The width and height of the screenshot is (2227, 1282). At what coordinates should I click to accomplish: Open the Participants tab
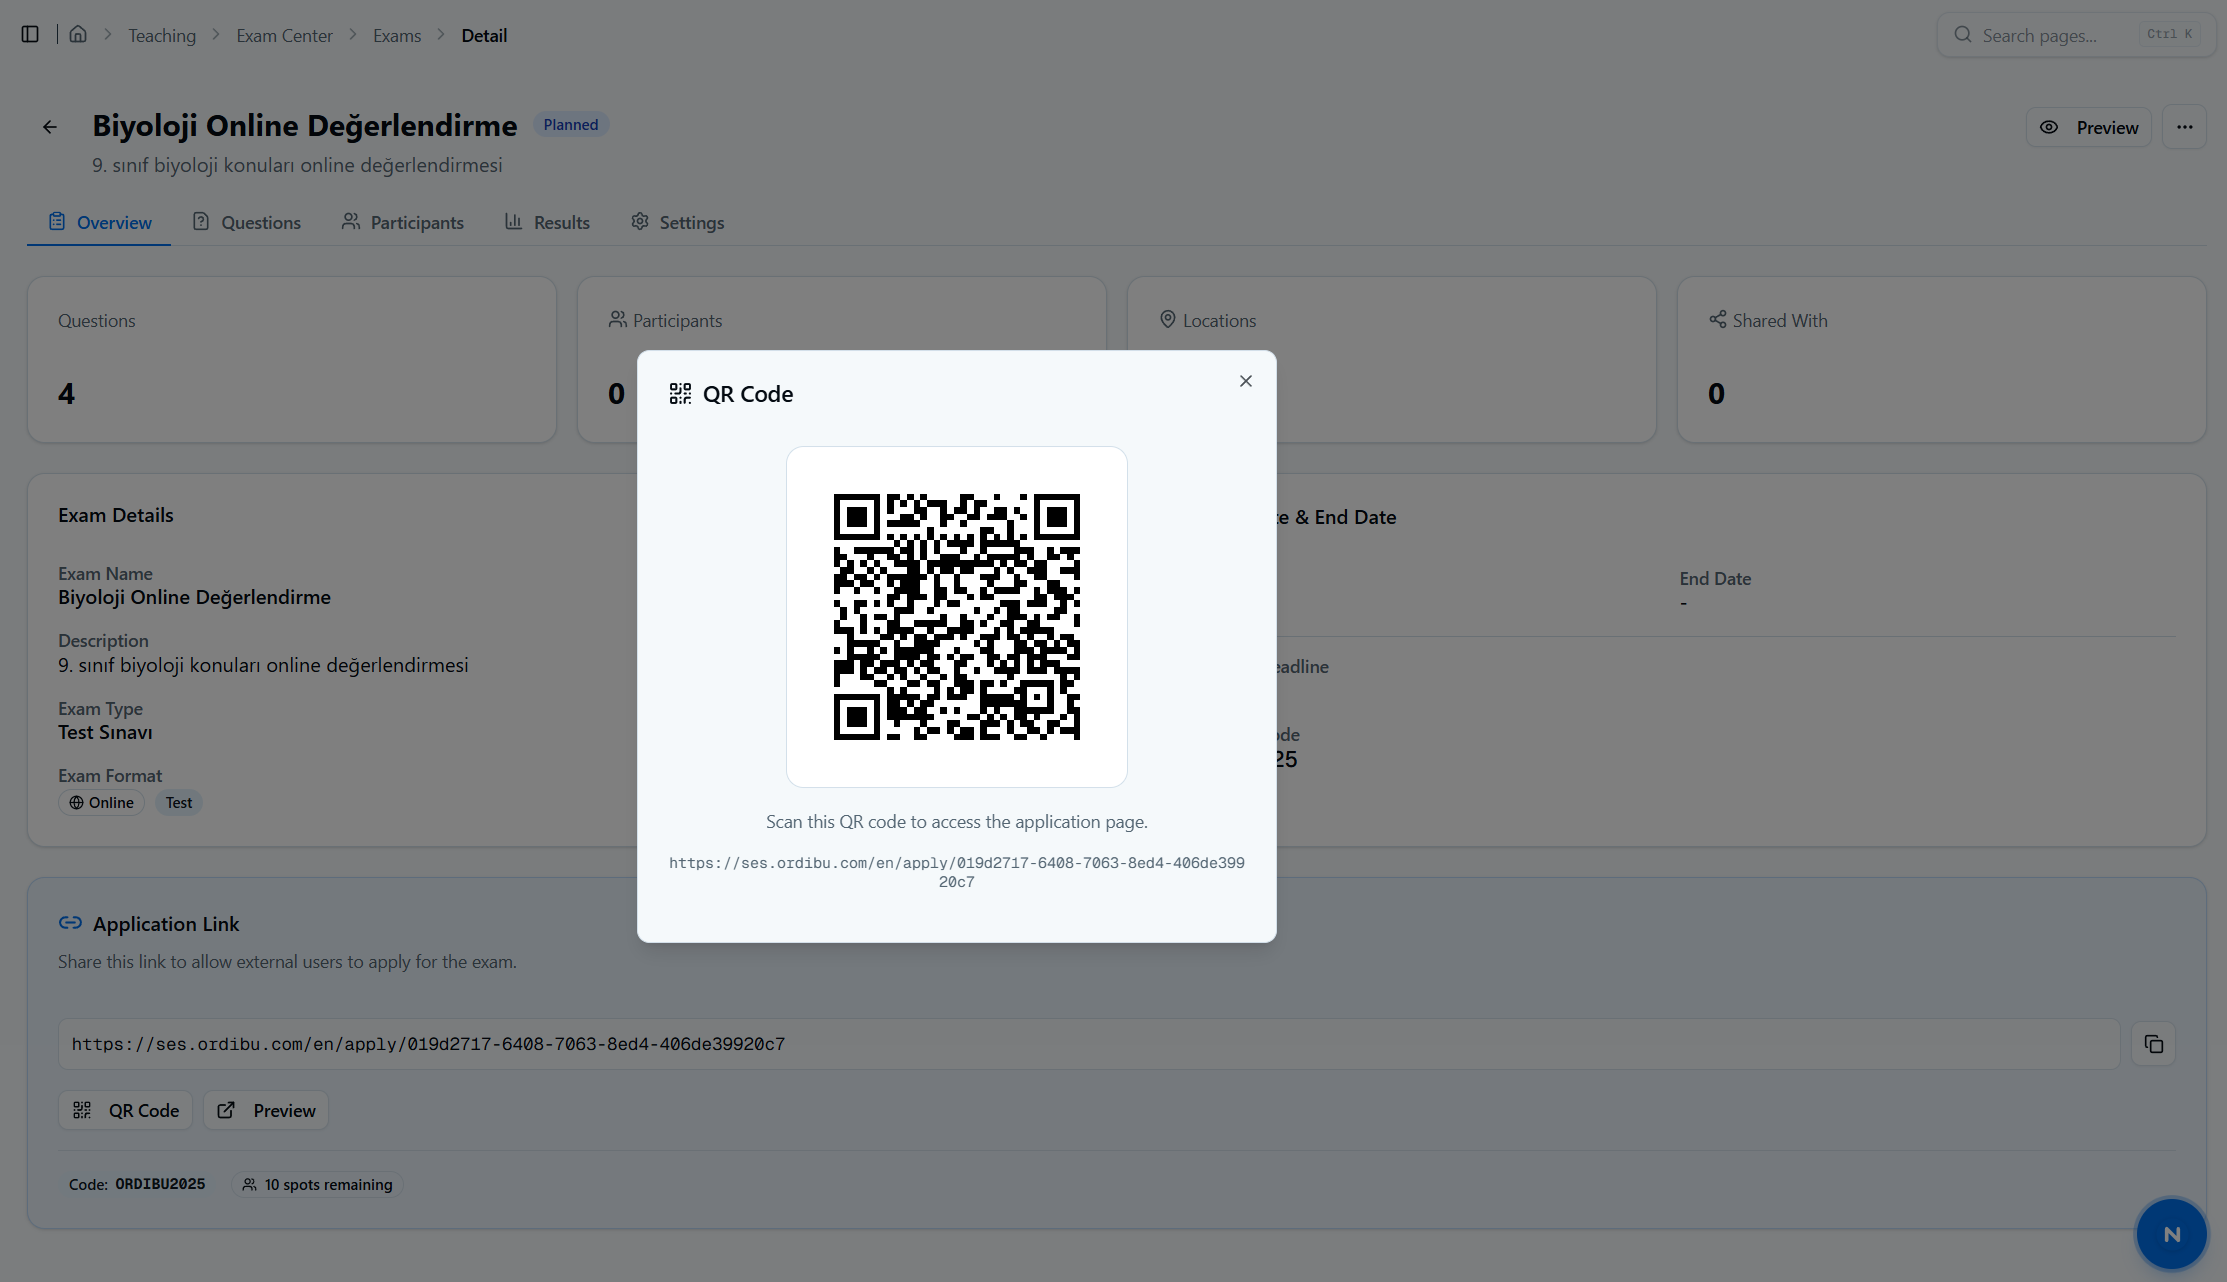(403, 223)
